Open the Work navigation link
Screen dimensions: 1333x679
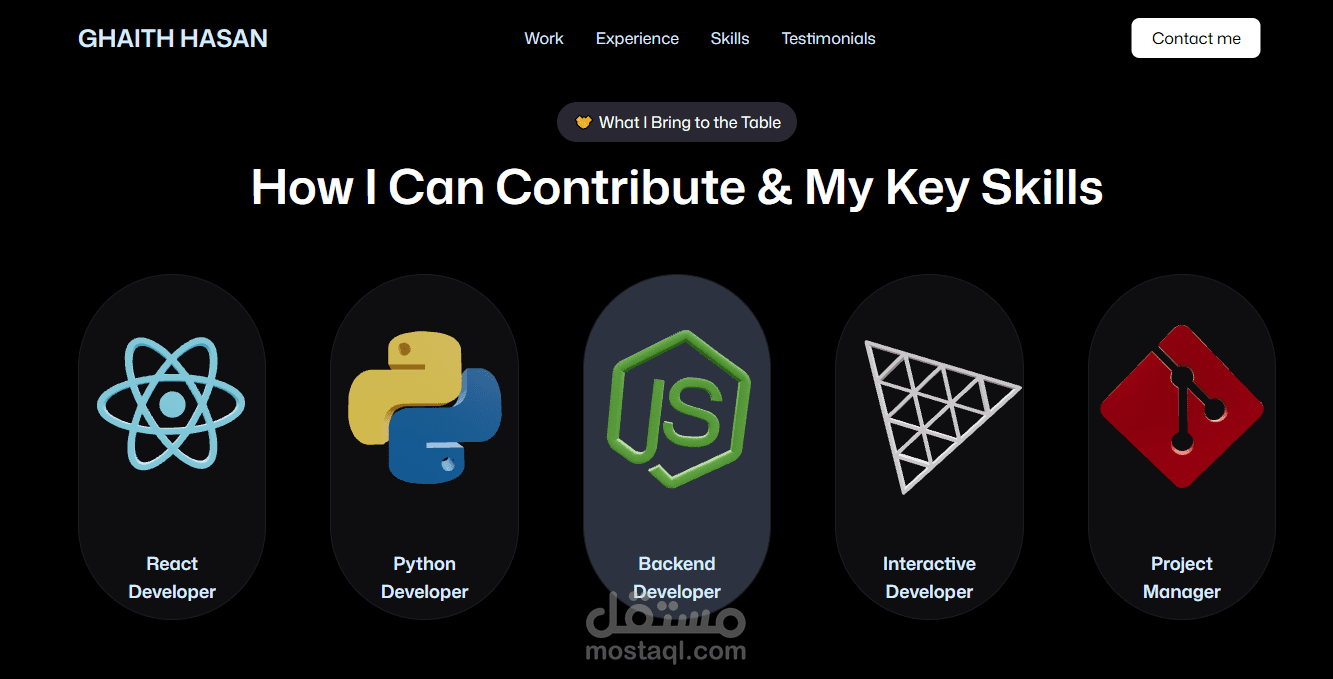click(544, 38)
